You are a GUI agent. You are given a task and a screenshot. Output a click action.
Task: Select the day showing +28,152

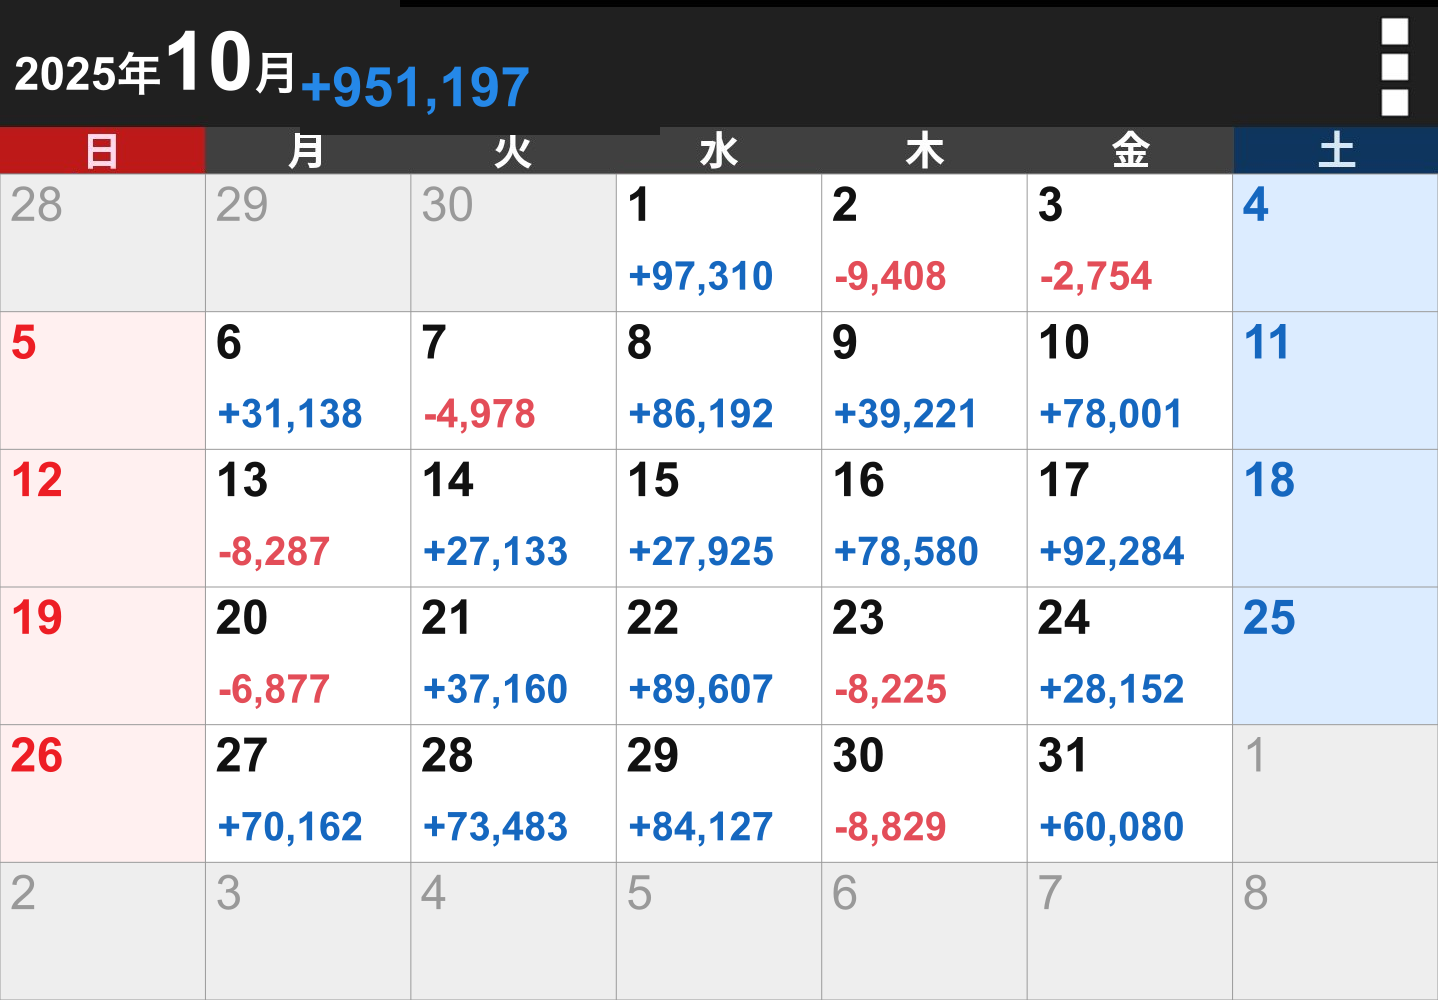pyautogui.click(x=1130, y=656)
